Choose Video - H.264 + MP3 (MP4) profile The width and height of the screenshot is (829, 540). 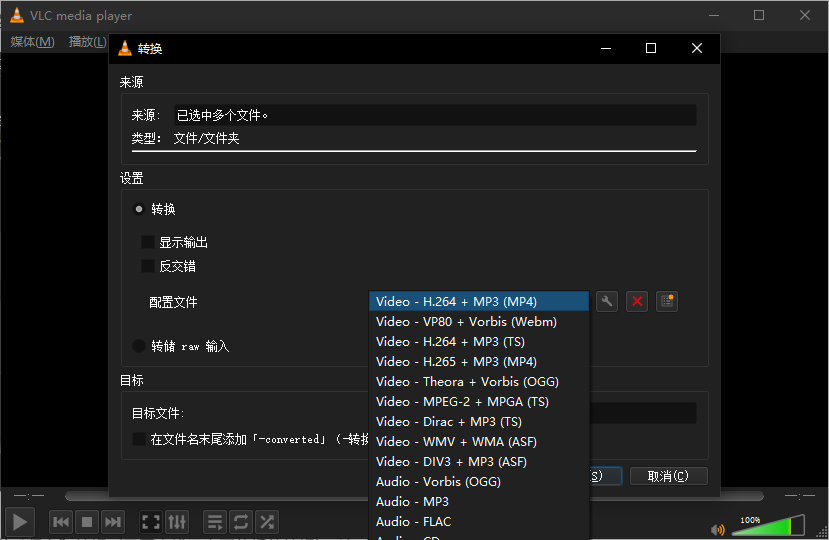click(x=478, y=301)
